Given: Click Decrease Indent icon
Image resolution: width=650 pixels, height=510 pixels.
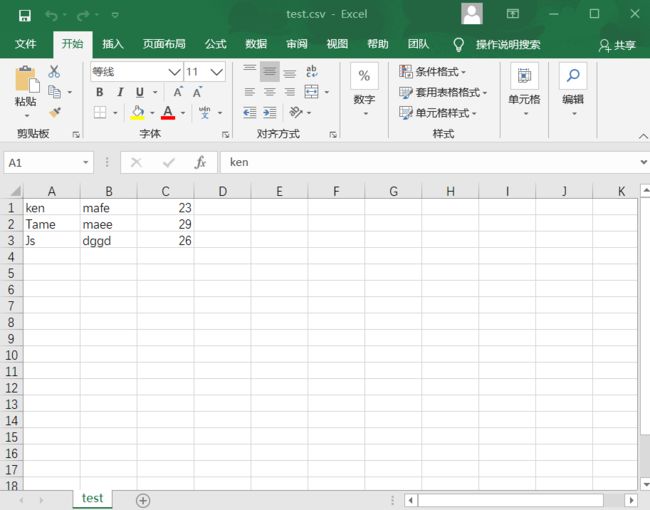Looking at the screenshot, I should point(250,112).
